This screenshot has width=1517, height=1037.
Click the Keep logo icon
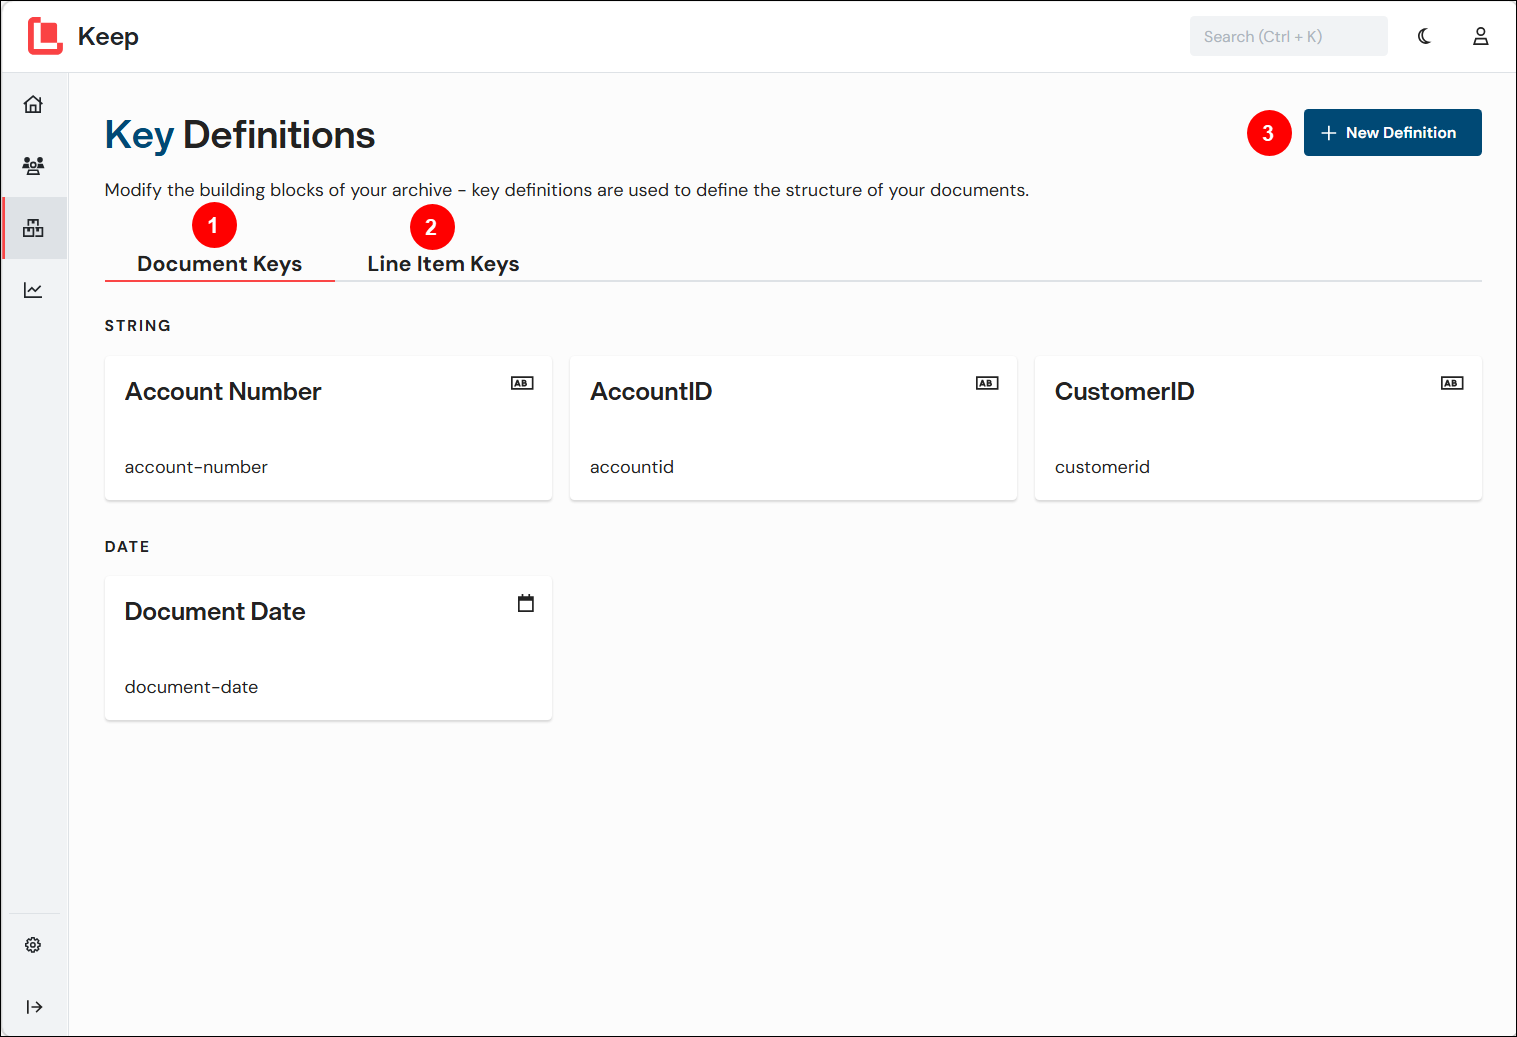point(45,36)
